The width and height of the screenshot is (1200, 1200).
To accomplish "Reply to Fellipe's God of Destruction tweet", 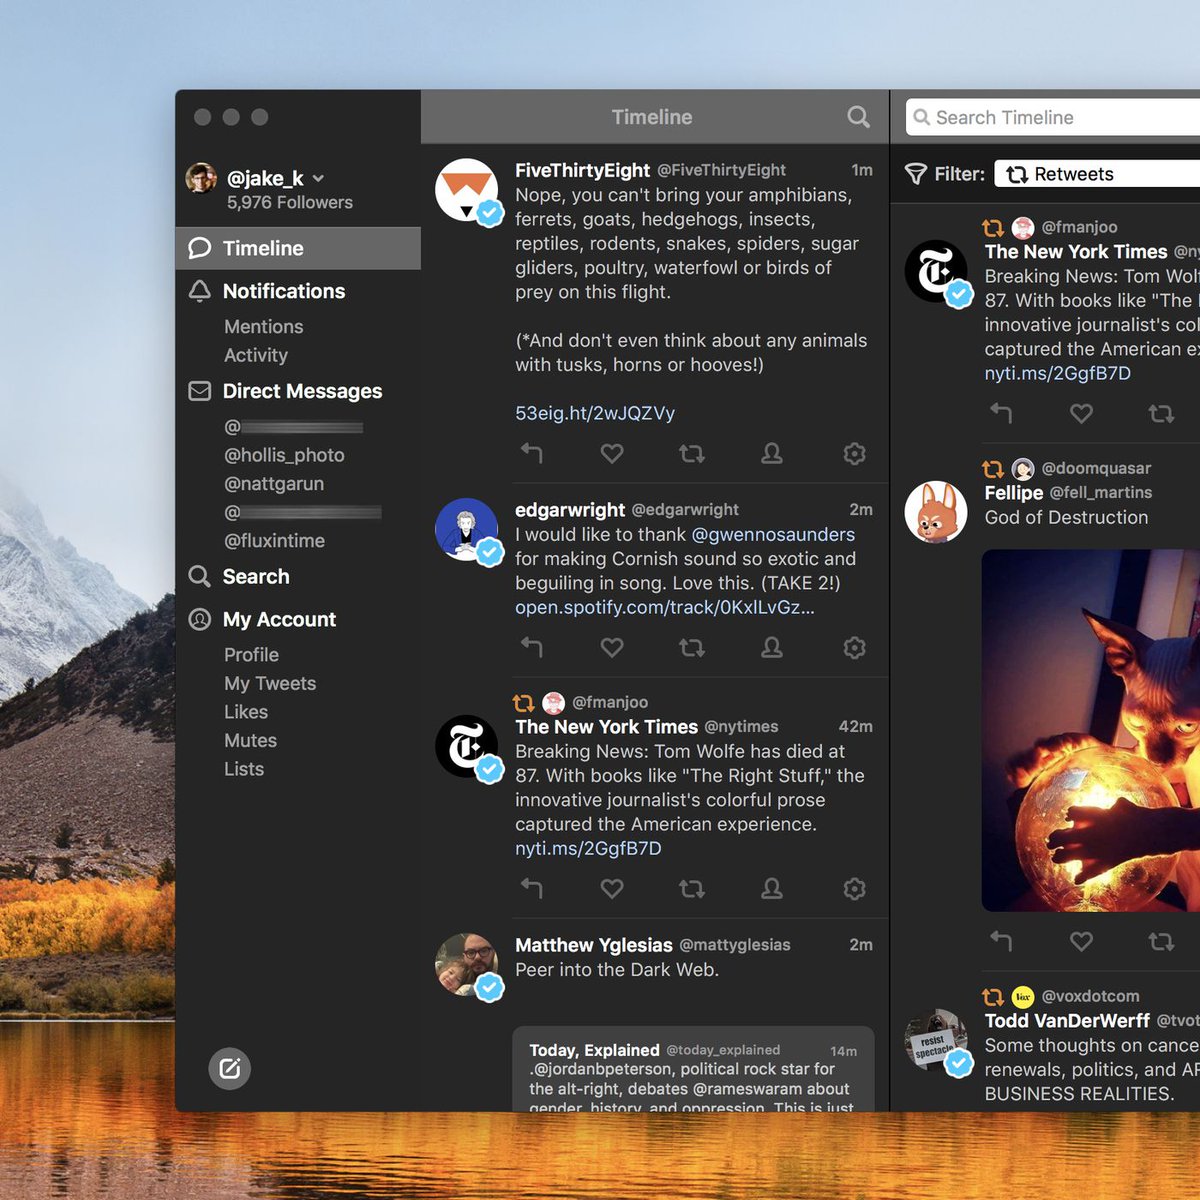I will point(1001,941).
